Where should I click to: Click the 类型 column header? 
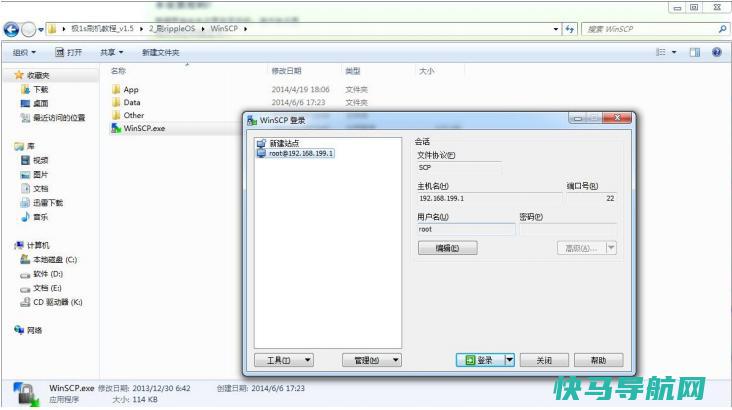[x=352, y=71]
